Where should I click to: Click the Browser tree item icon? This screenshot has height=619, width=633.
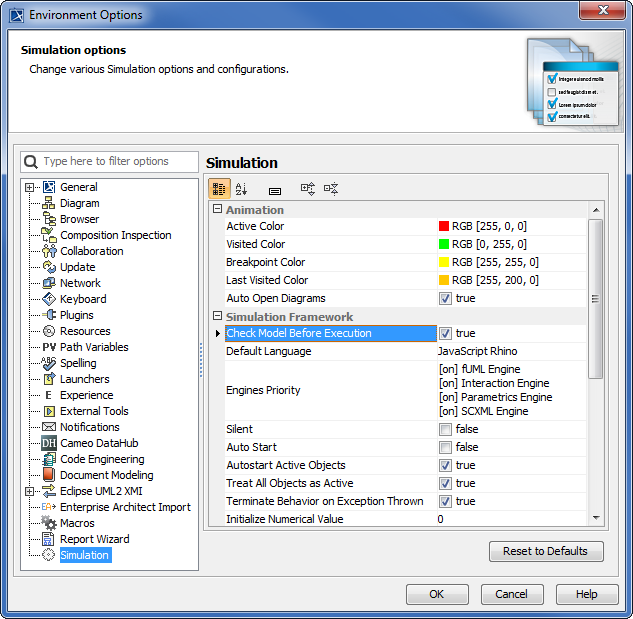coord(49,219)
